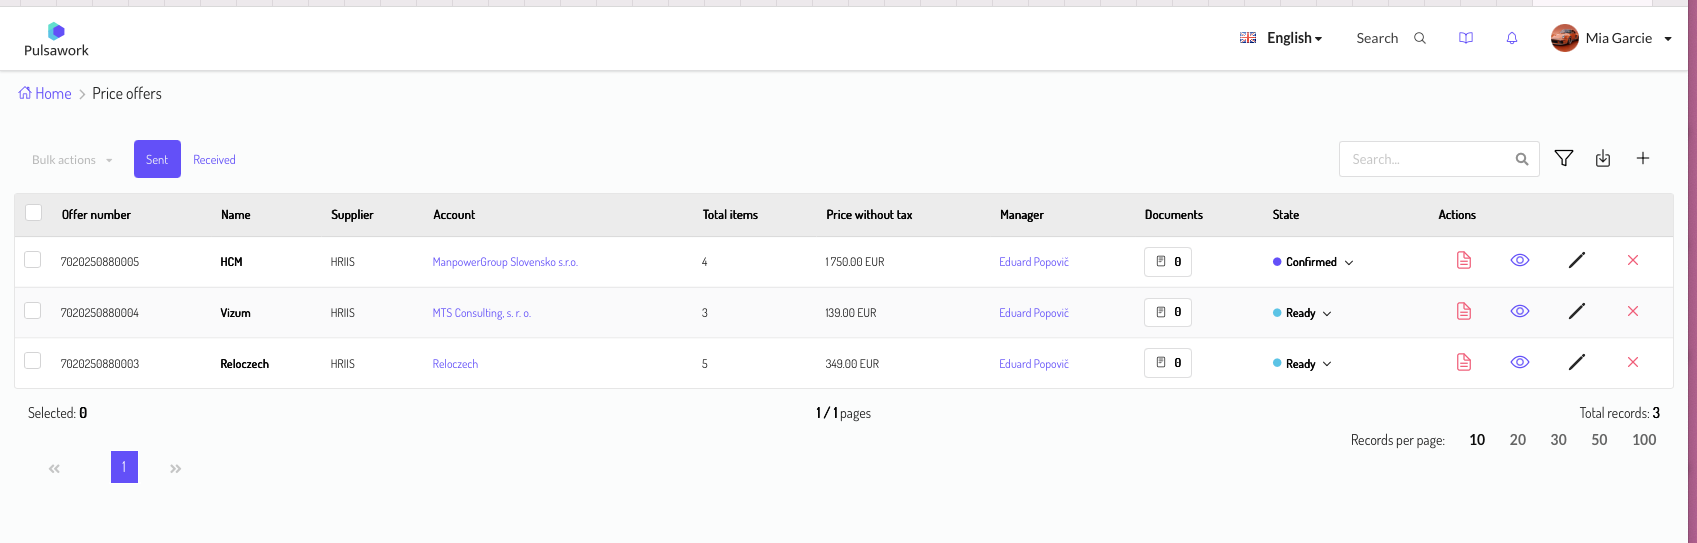This screenshot has width=1697, height=543.
Task: Show 100 records per page
Action: pos(1644,440)
